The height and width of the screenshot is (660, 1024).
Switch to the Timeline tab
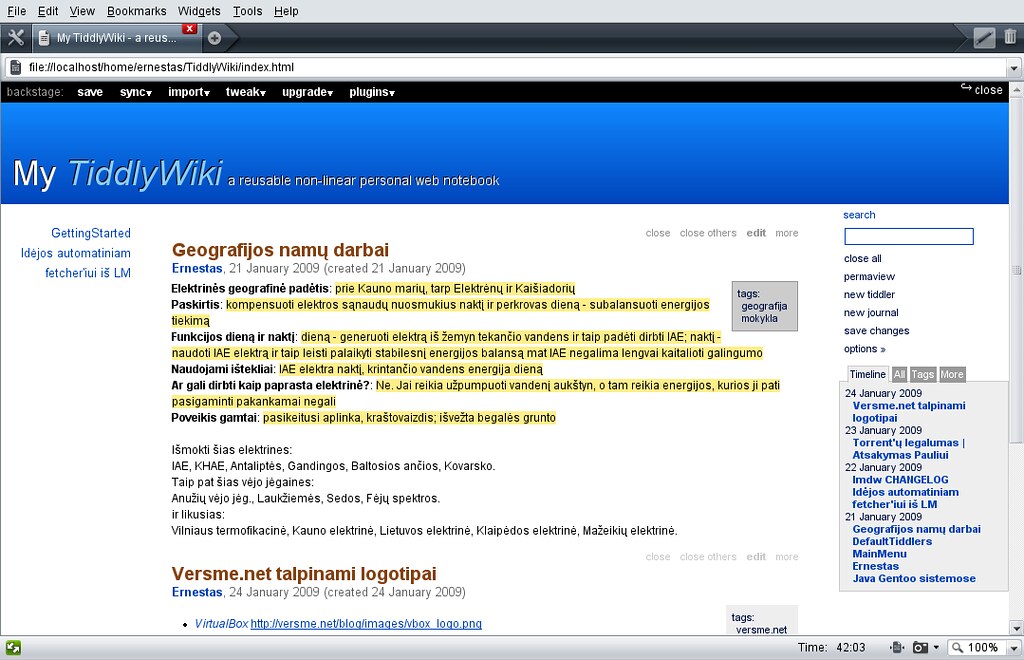pos(867,374)
